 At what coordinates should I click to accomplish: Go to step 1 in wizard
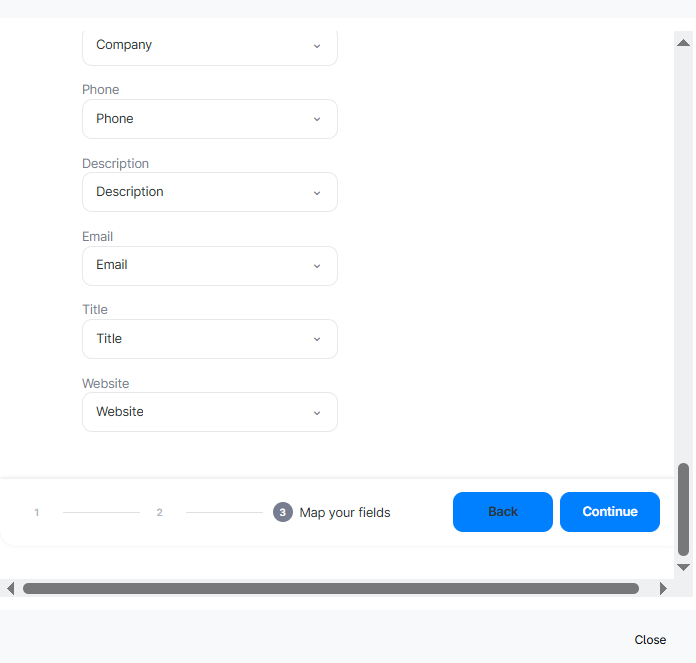(37, 513)
